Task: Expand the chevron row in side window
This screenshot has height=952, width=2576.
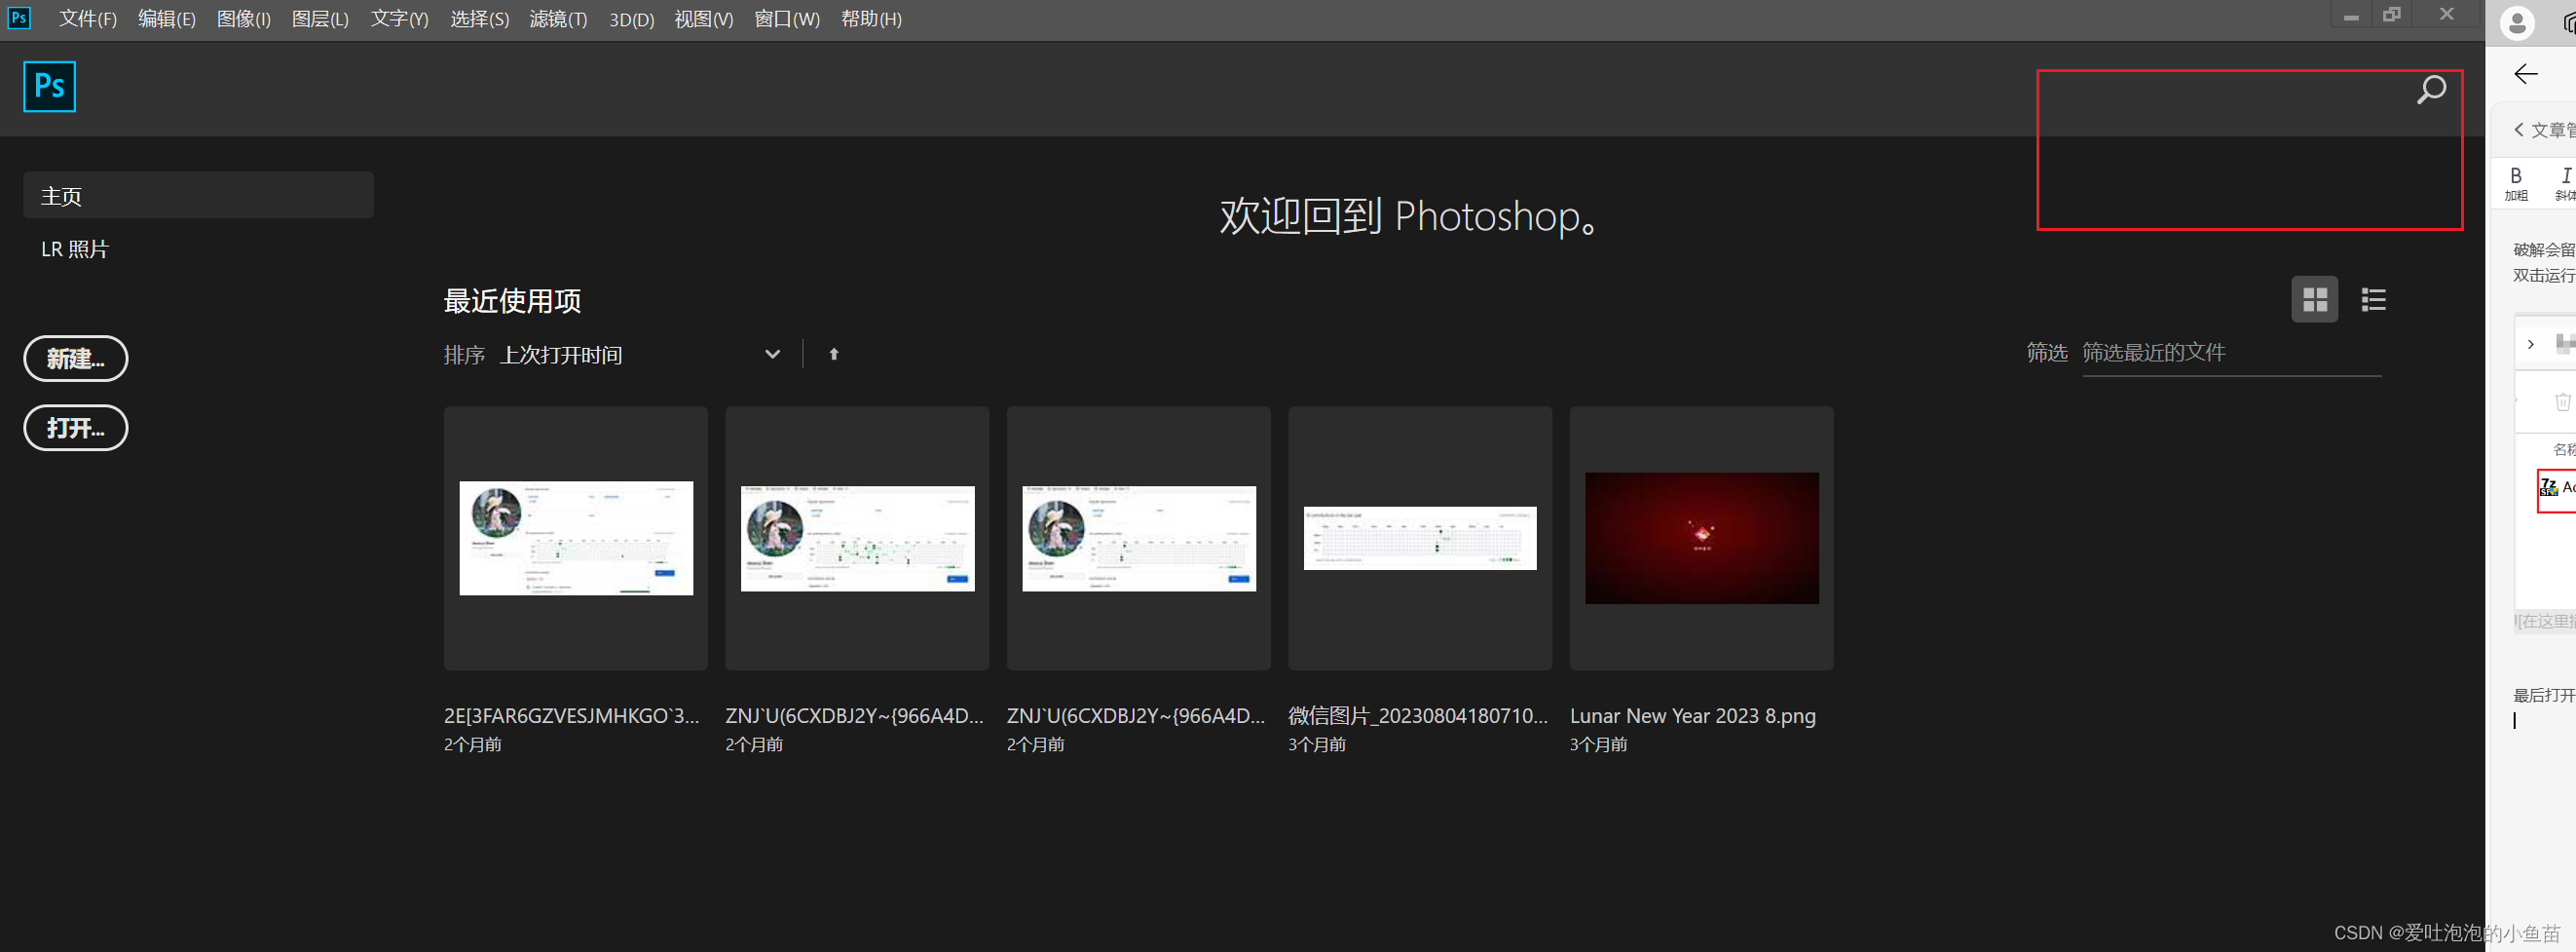Action: 2531,344
